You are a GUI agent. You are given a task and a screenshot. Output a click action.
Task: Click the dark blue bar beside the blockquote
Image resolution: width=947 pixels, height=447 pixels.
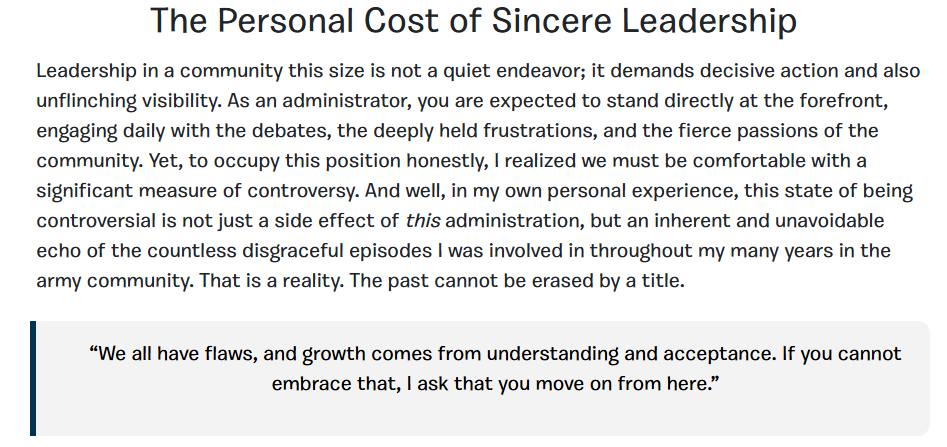click(x=33, y=378)
